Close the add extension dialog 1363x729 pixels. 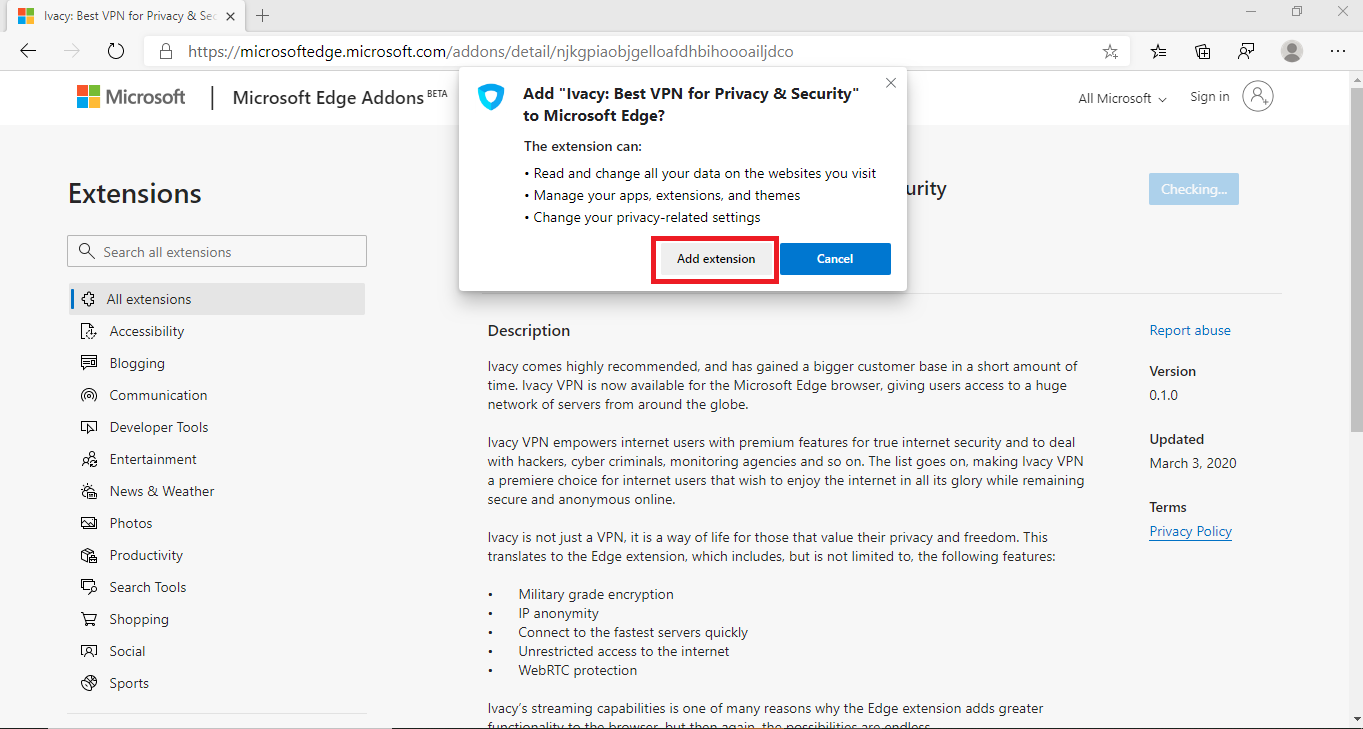(891, 83)
